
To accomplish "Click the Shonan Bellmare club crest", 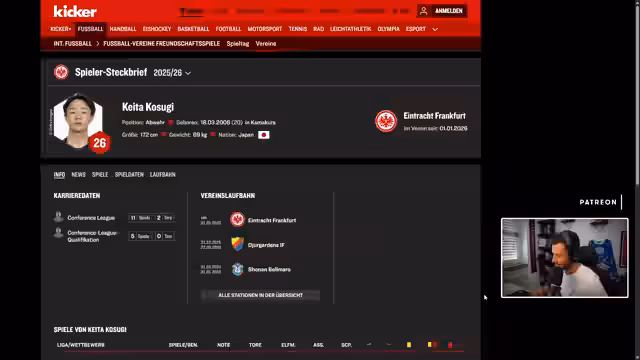I will point(237,269).
